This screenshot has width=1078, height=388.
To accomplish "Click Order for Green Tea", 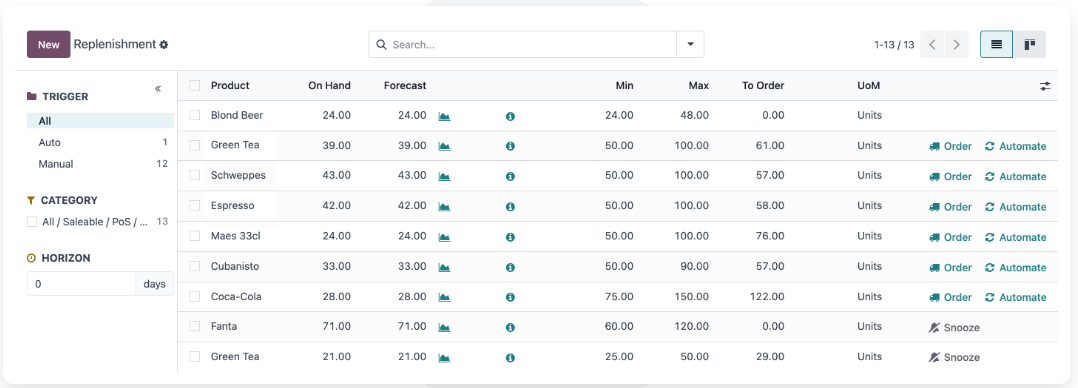I will pyautogui.click(x=951, y=147).
